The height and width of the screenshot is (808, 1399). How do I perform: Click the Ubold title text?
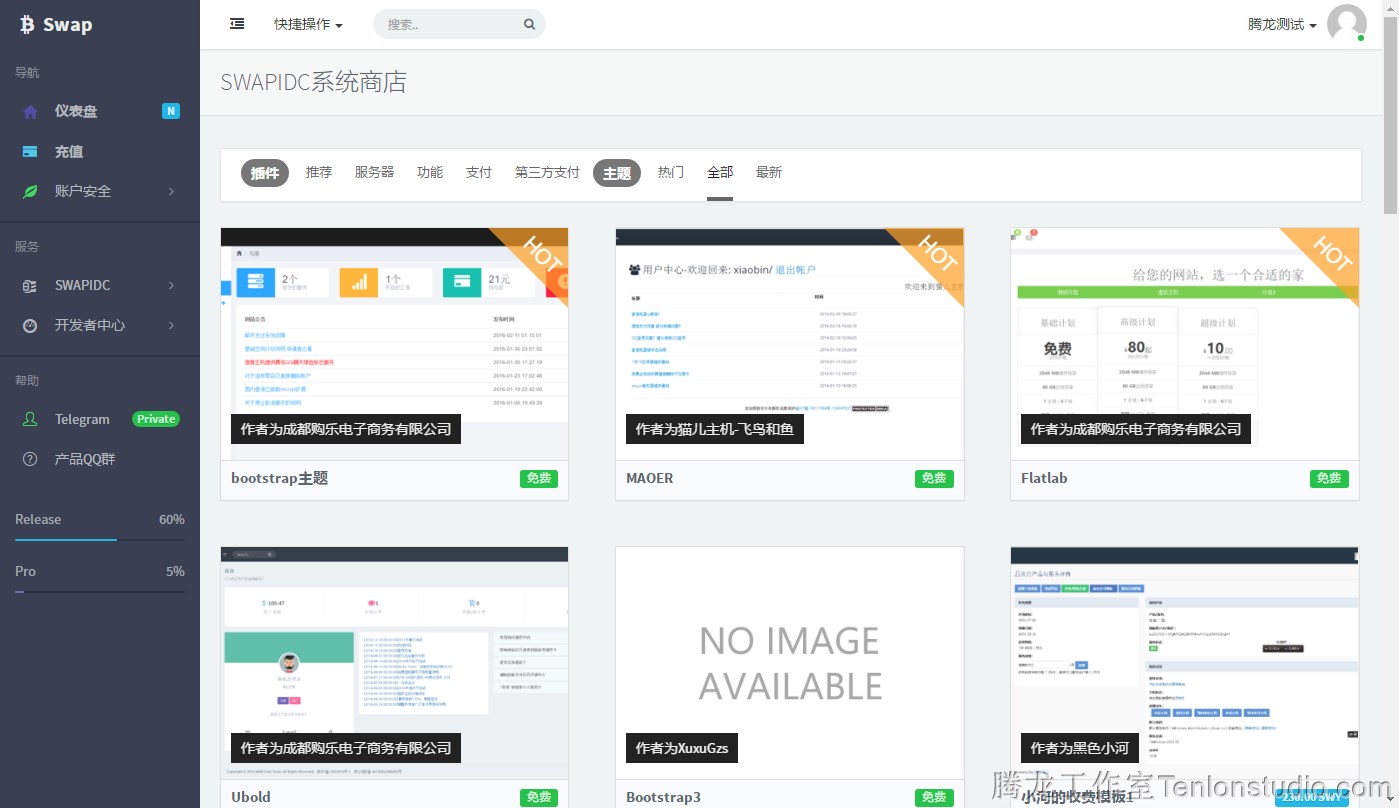tap(251, 797)
